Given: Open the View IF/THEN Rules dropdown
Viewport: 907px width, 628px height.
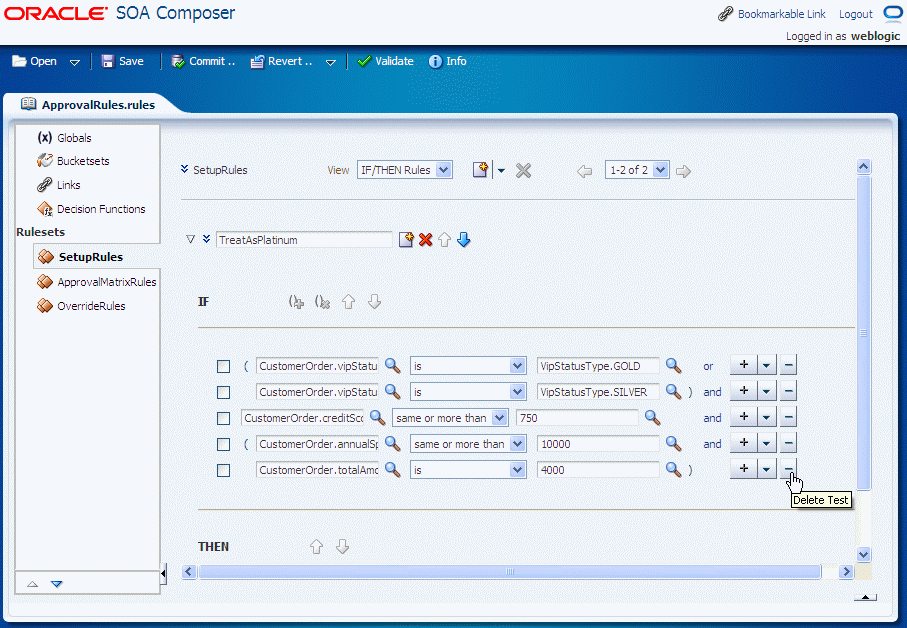Looking at the screenshot, I should coord(404,170).
